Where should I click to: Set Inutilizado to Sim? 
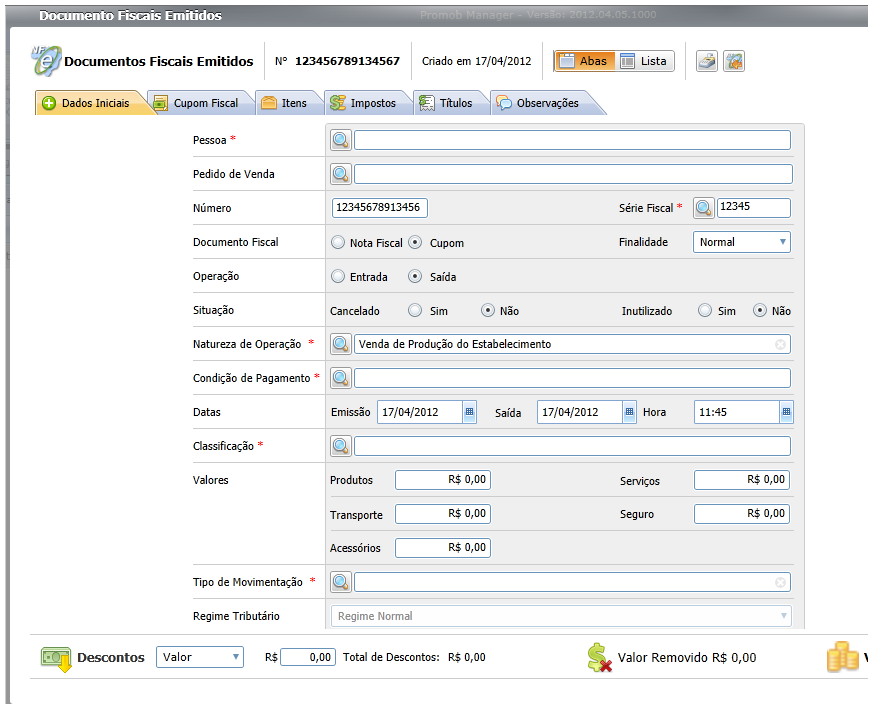tap(704, 310)
